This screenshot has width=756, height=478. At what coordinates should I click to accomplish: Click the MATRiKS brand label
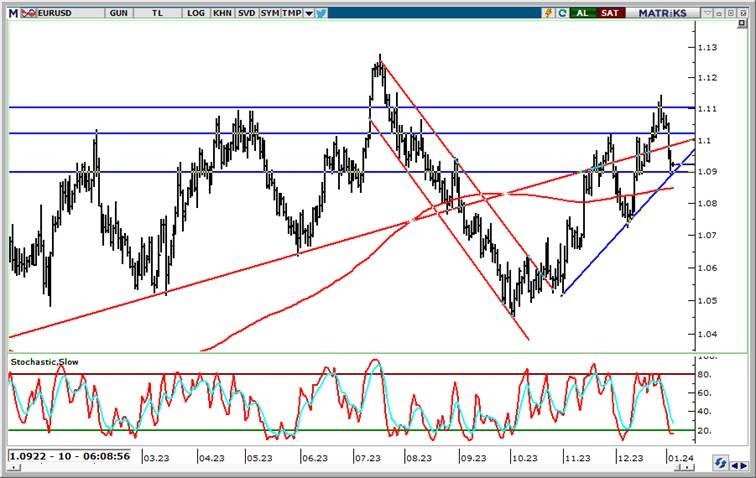pyautogui.click(x=662, y=13)
